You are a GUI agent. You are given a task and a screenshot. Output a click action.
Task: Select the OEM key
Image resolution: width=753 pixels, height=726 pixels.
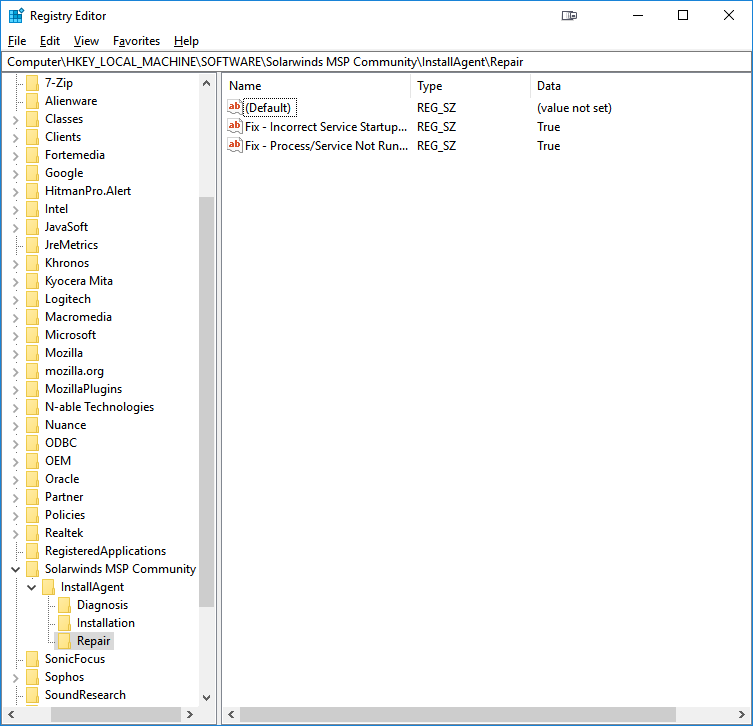tap(58, 461)
